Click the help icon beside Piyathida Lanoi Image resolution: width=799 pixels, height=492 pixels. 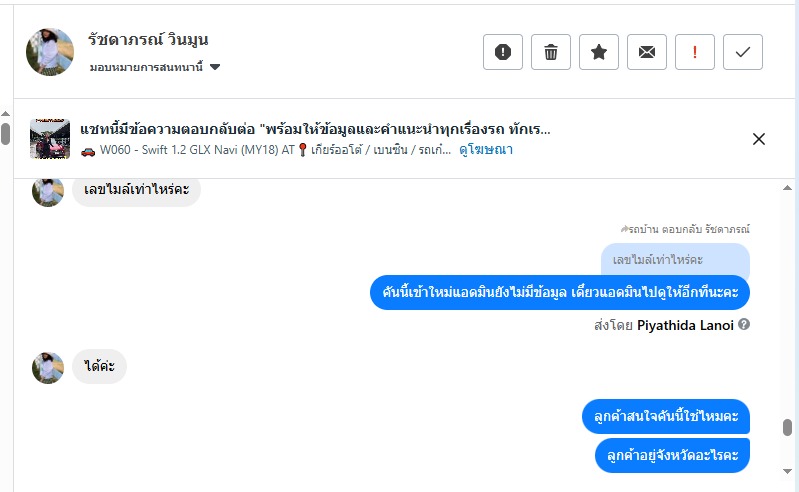pos(744,325)
